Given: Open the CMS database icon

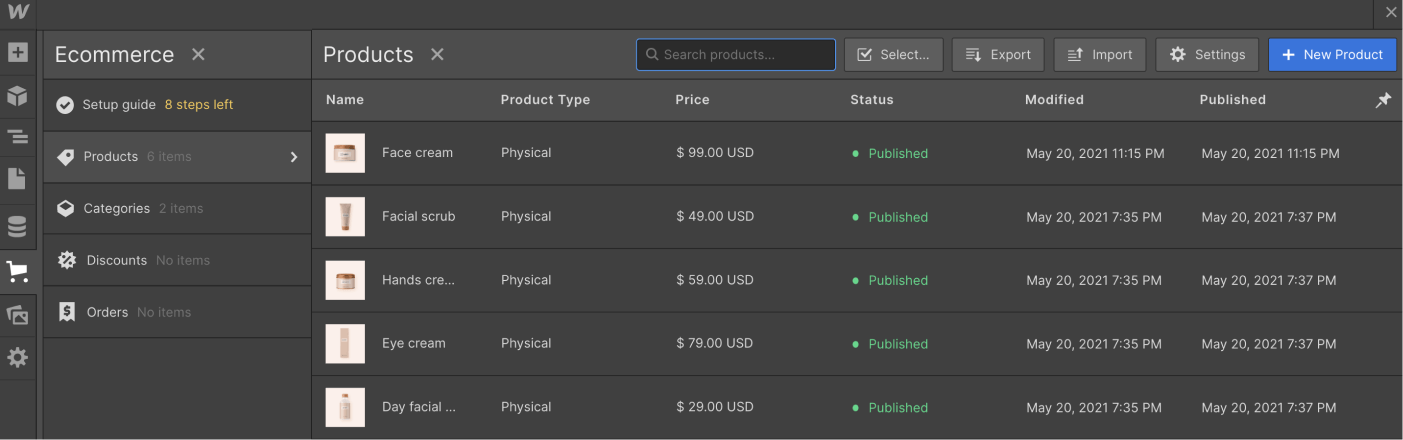Looking at the screenshot, I should click(17, 227).
